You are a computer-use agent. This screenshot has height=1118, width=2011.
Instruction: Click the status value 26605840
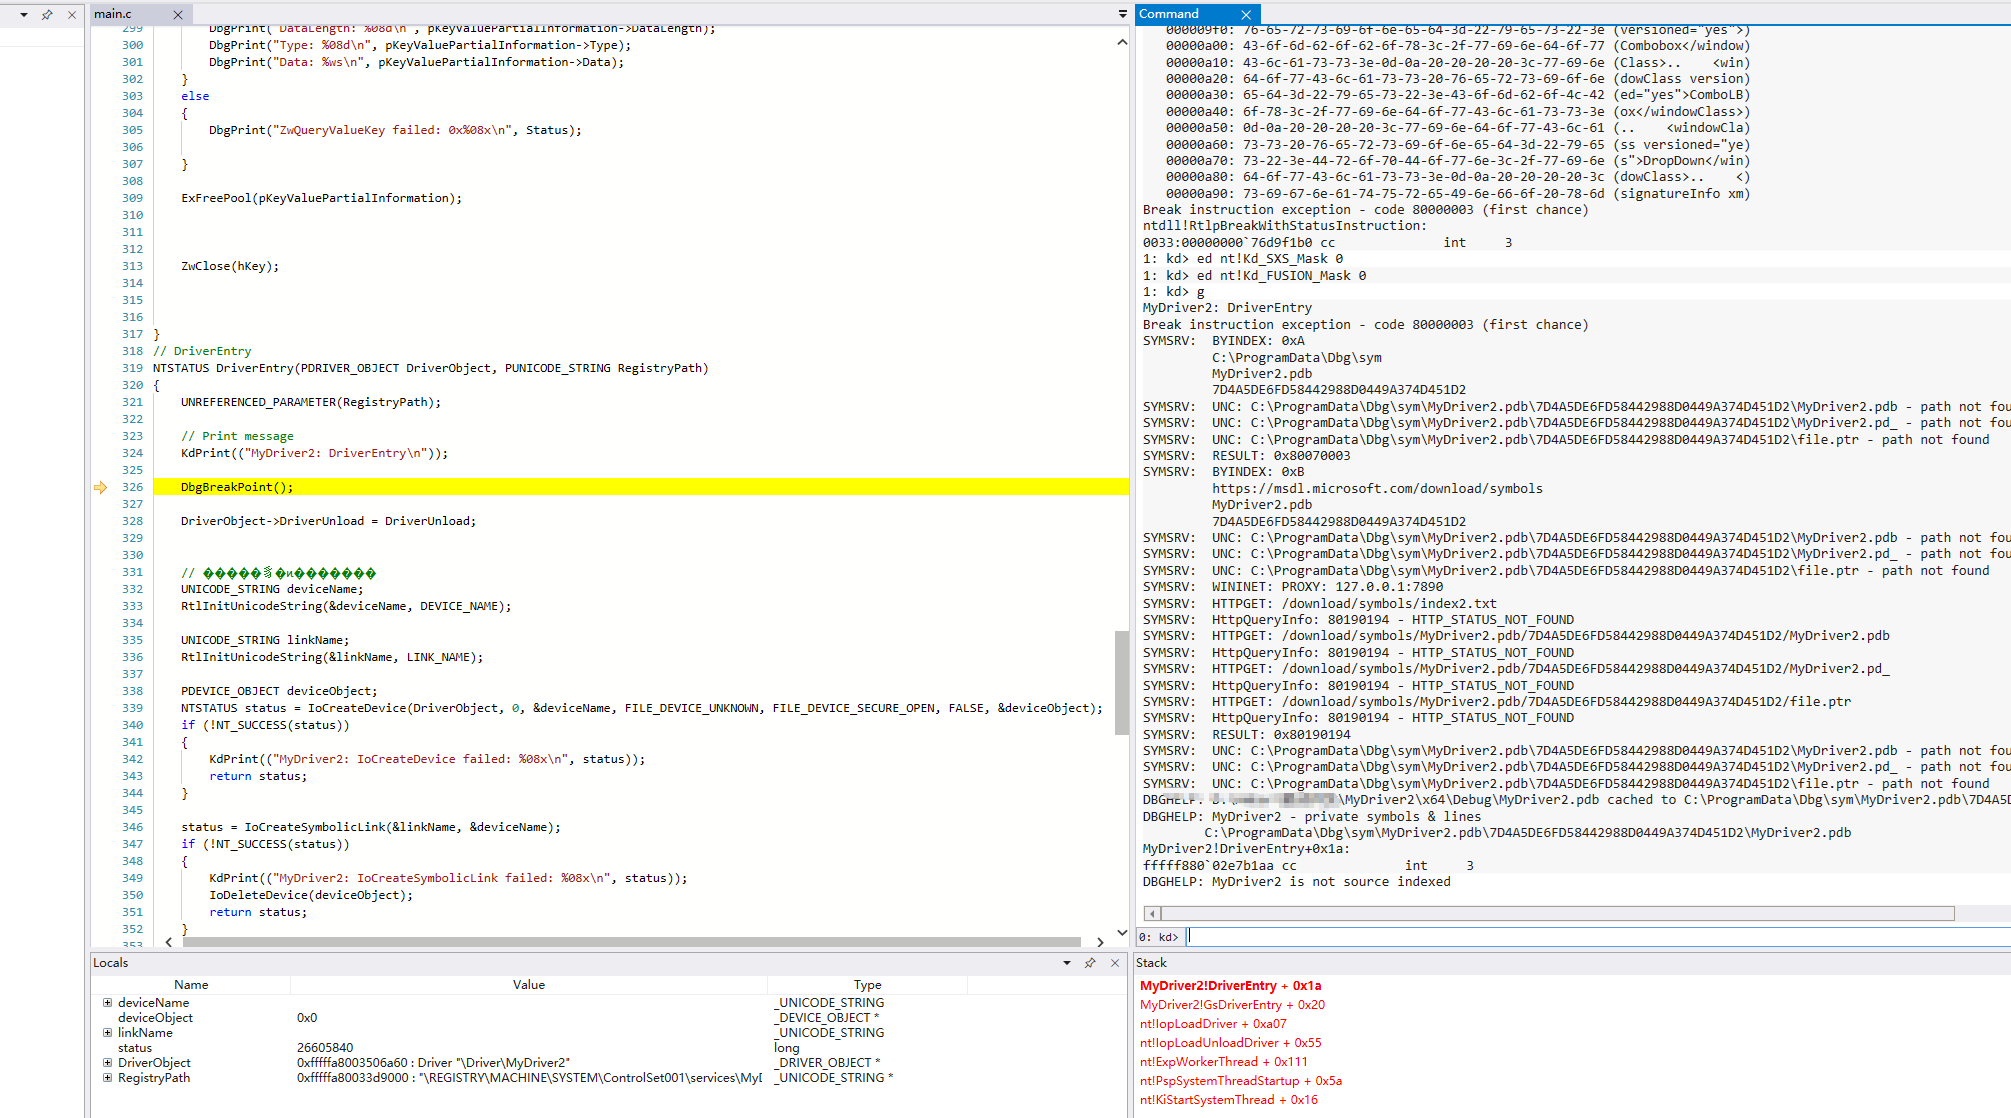click(x=325, y=1048)
